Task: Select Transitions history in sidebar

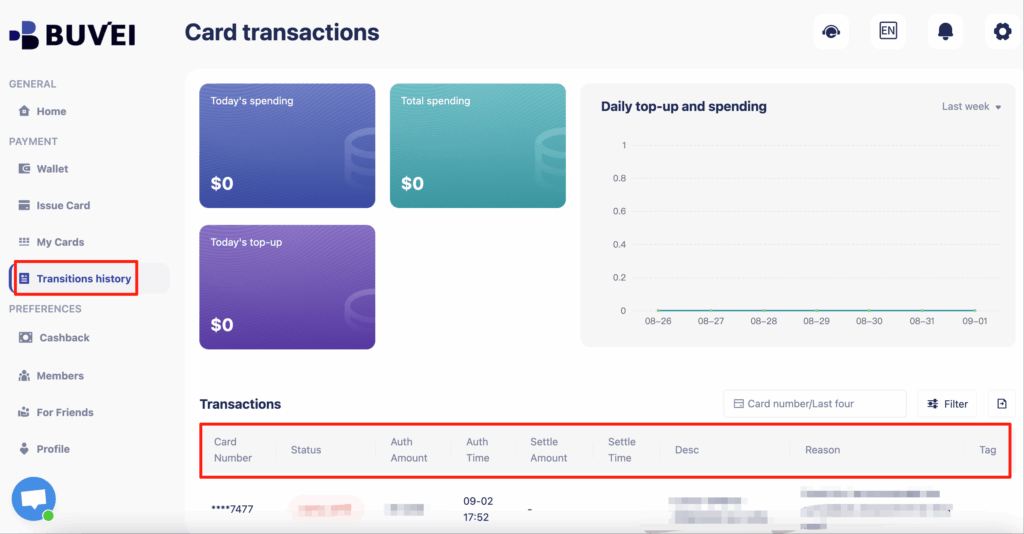Action: point(83,279)
